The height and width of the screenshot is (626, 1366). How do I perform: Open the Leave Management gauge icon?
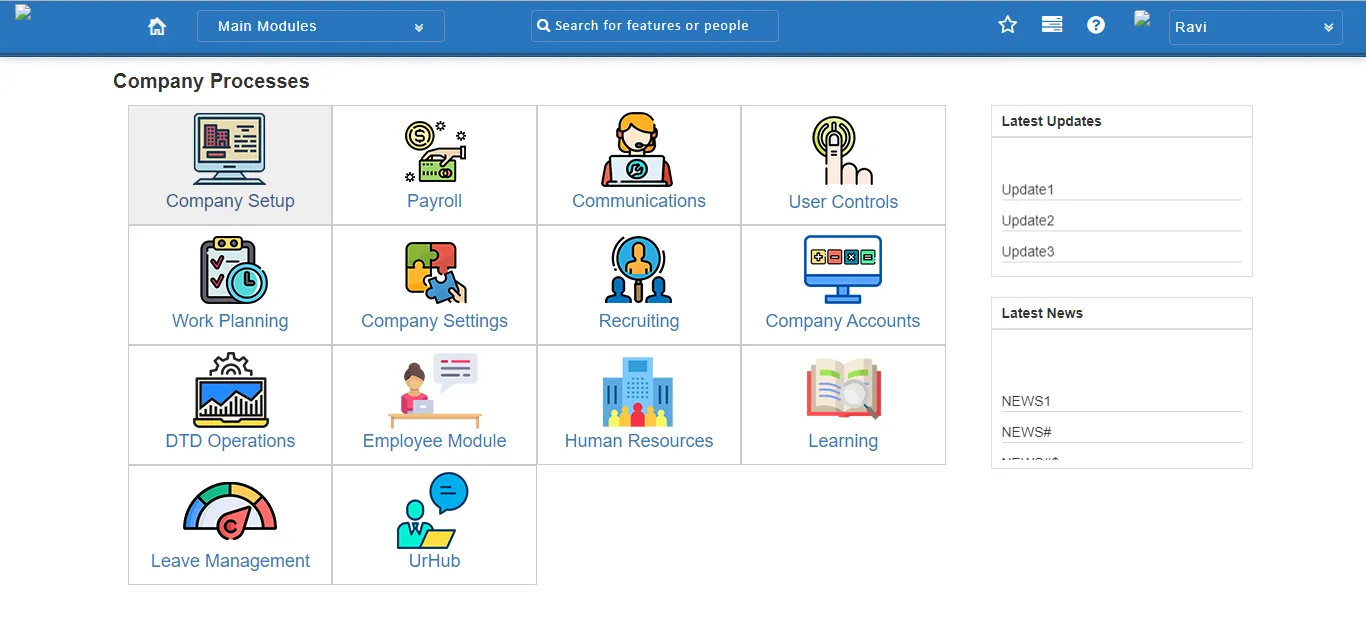tap(229, 510)
